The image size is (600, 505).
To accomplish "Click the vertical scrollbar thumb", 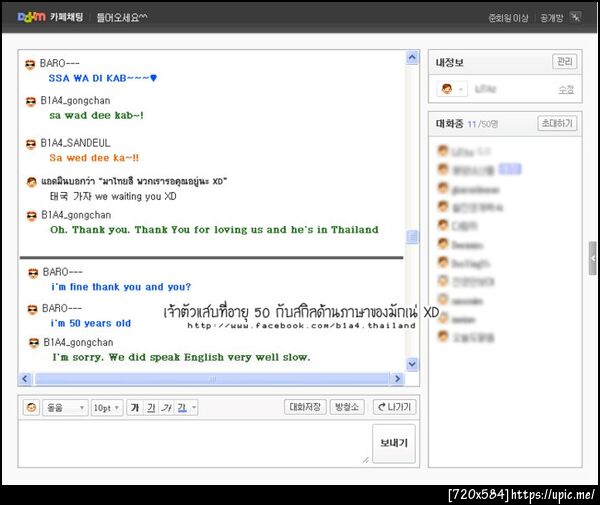I will coord(412,237).
